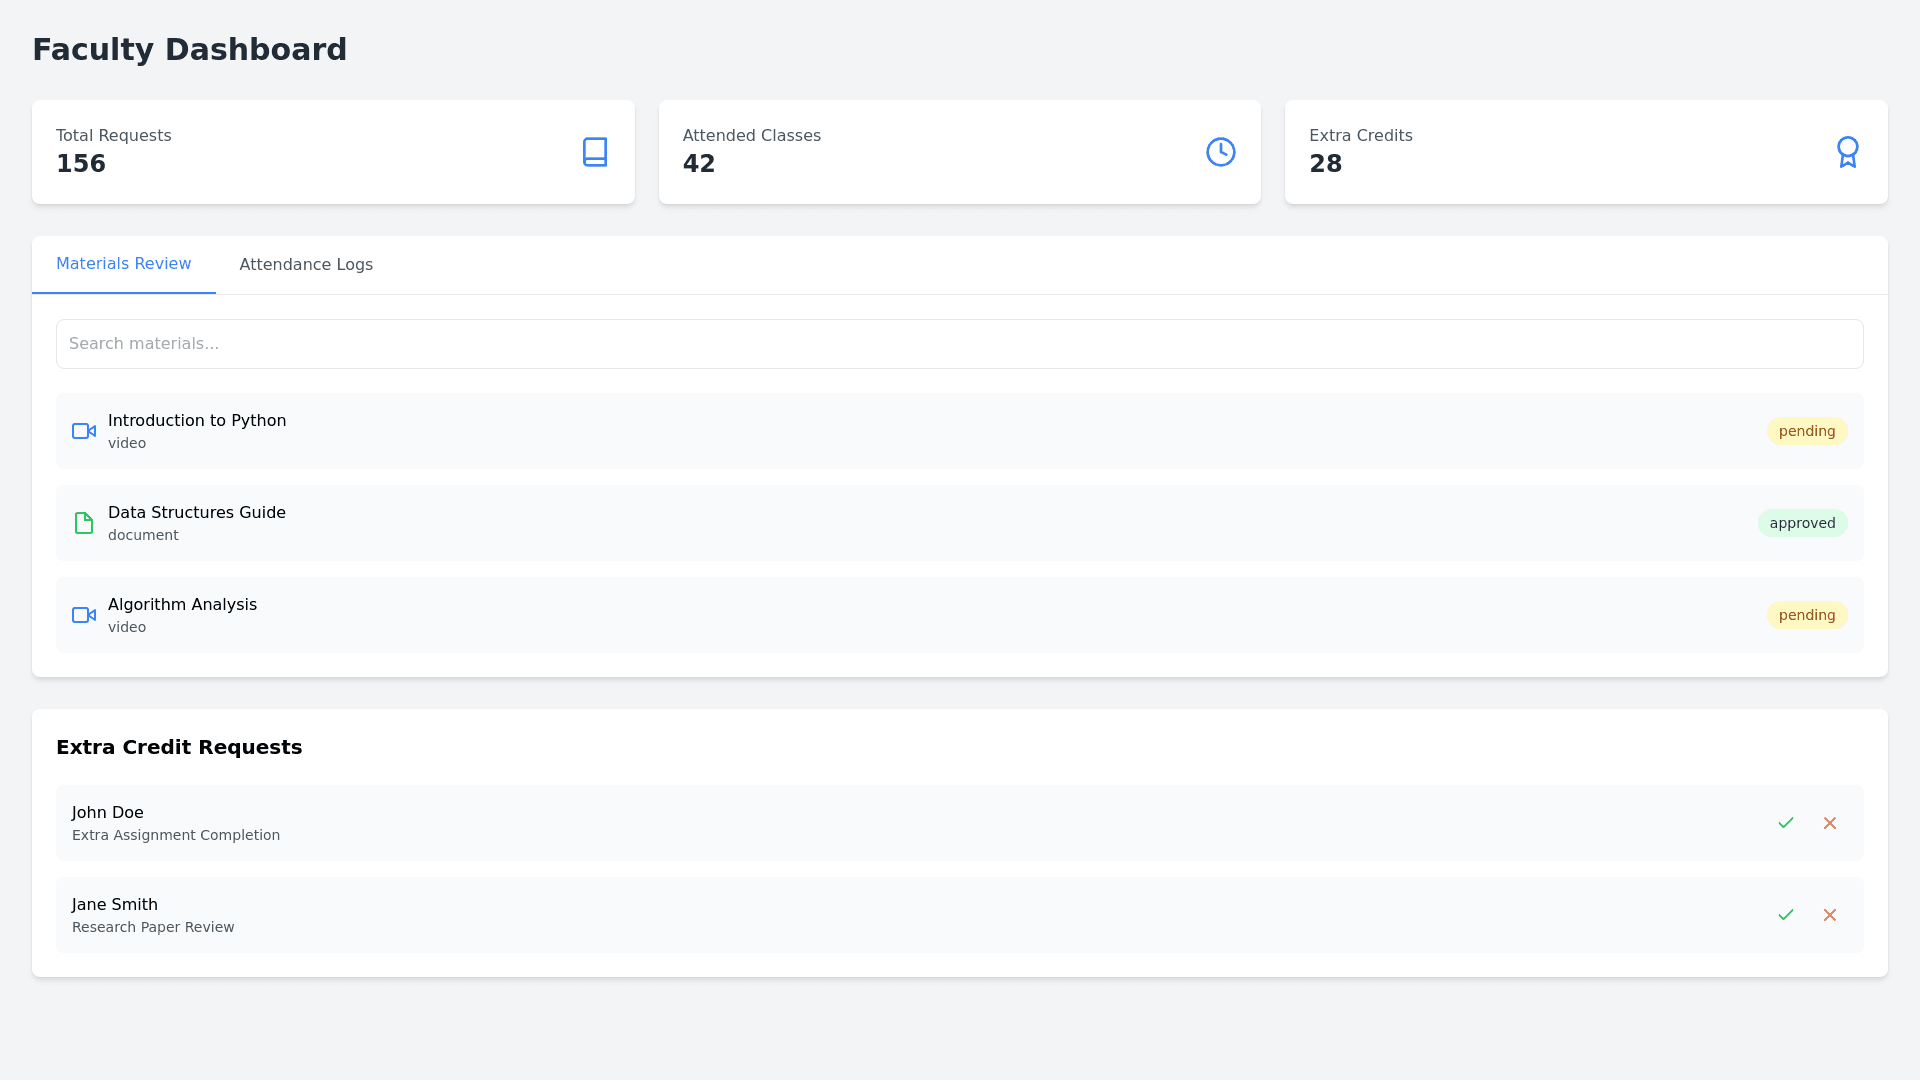The height and width of the screenshot is (1080, 1920).
Task: Click the video icon for Introduction to Python
Action: coord(84,431)
